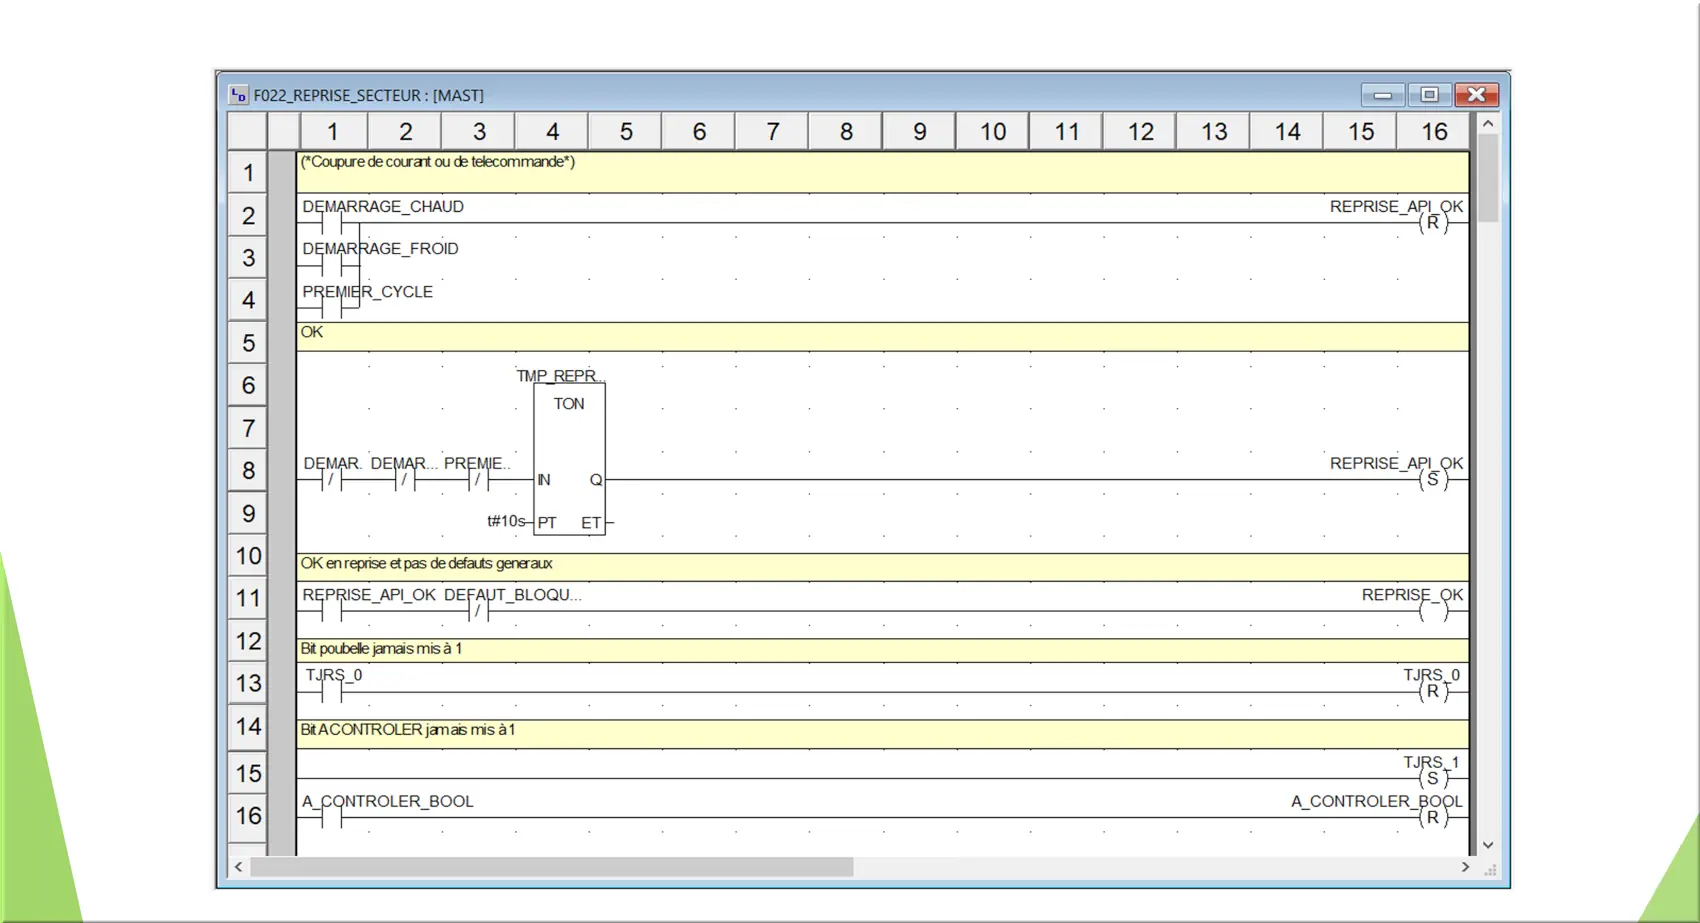The image size is (1700, 923).
Task: Select the REPRISE_OK output coil
Action: (x=1433, y=611)
